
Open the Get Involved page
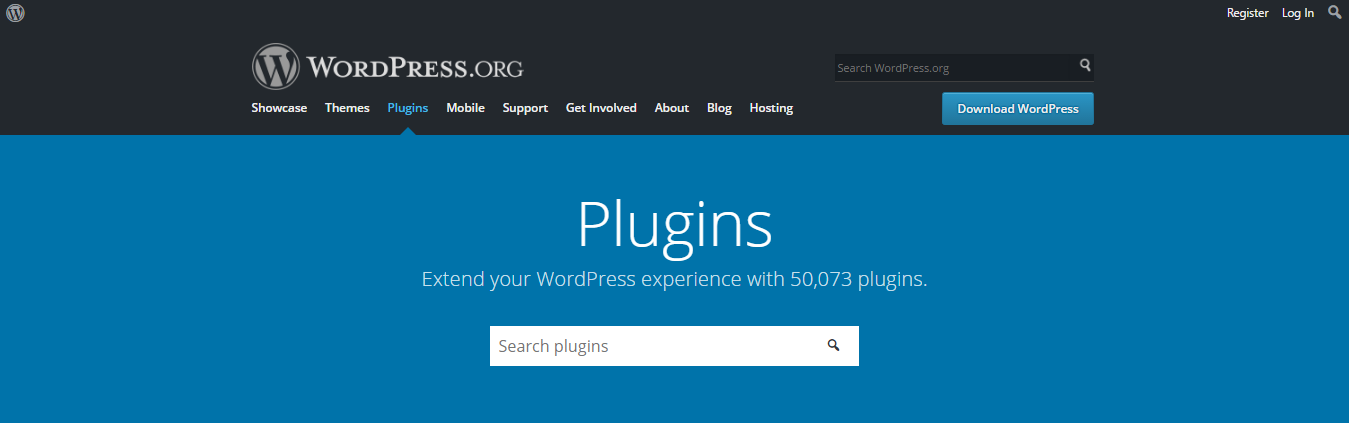tap(601, 108)
